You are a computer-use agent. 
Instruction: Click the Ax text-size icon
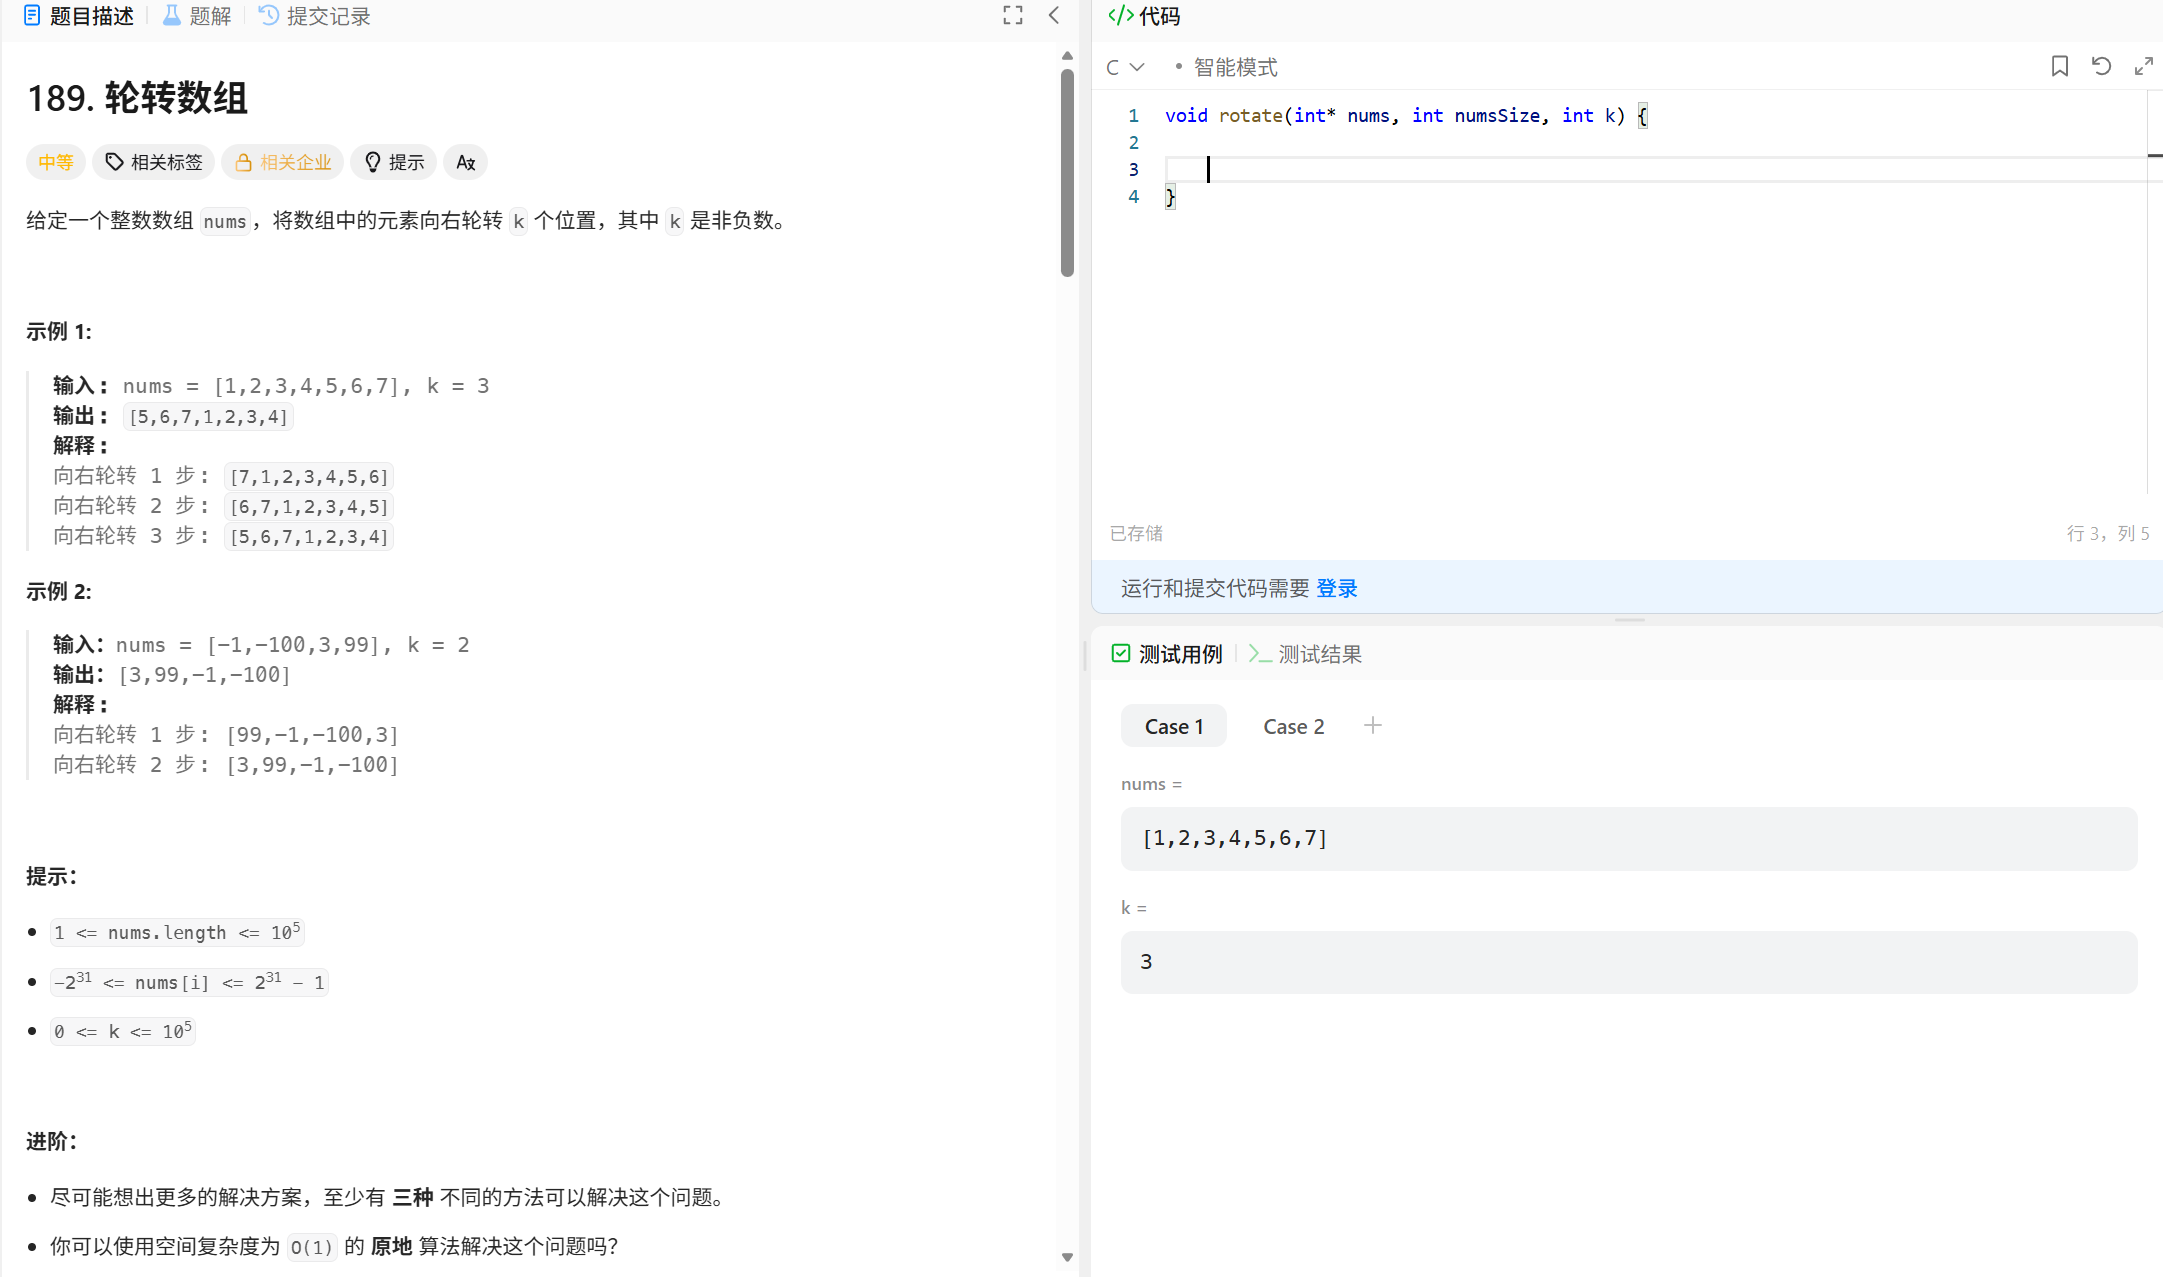tap(464, 162)
